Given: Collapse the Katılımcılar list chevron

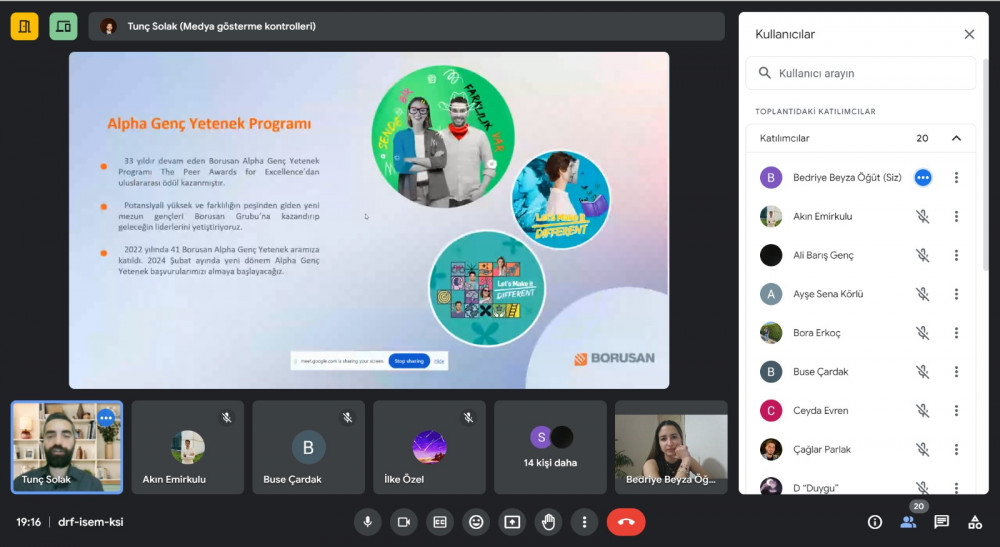Looking at the screenshot, I should [956, 138].
